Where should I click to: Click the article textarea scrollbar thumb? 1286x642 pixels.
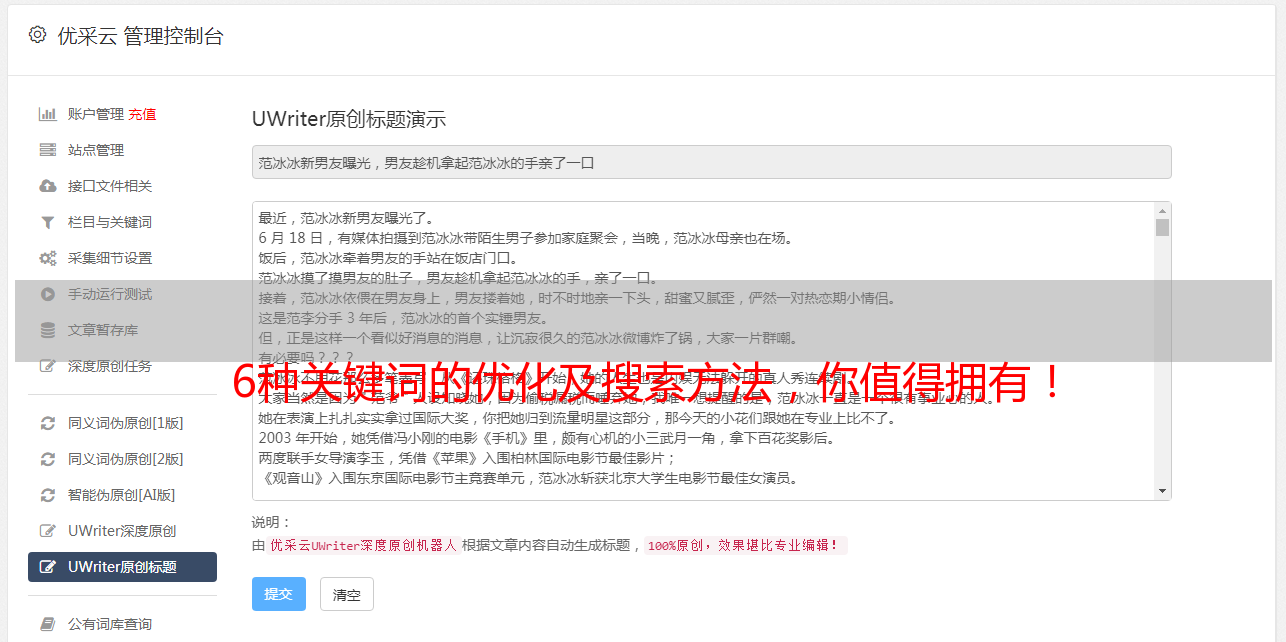coord(1162,228)
